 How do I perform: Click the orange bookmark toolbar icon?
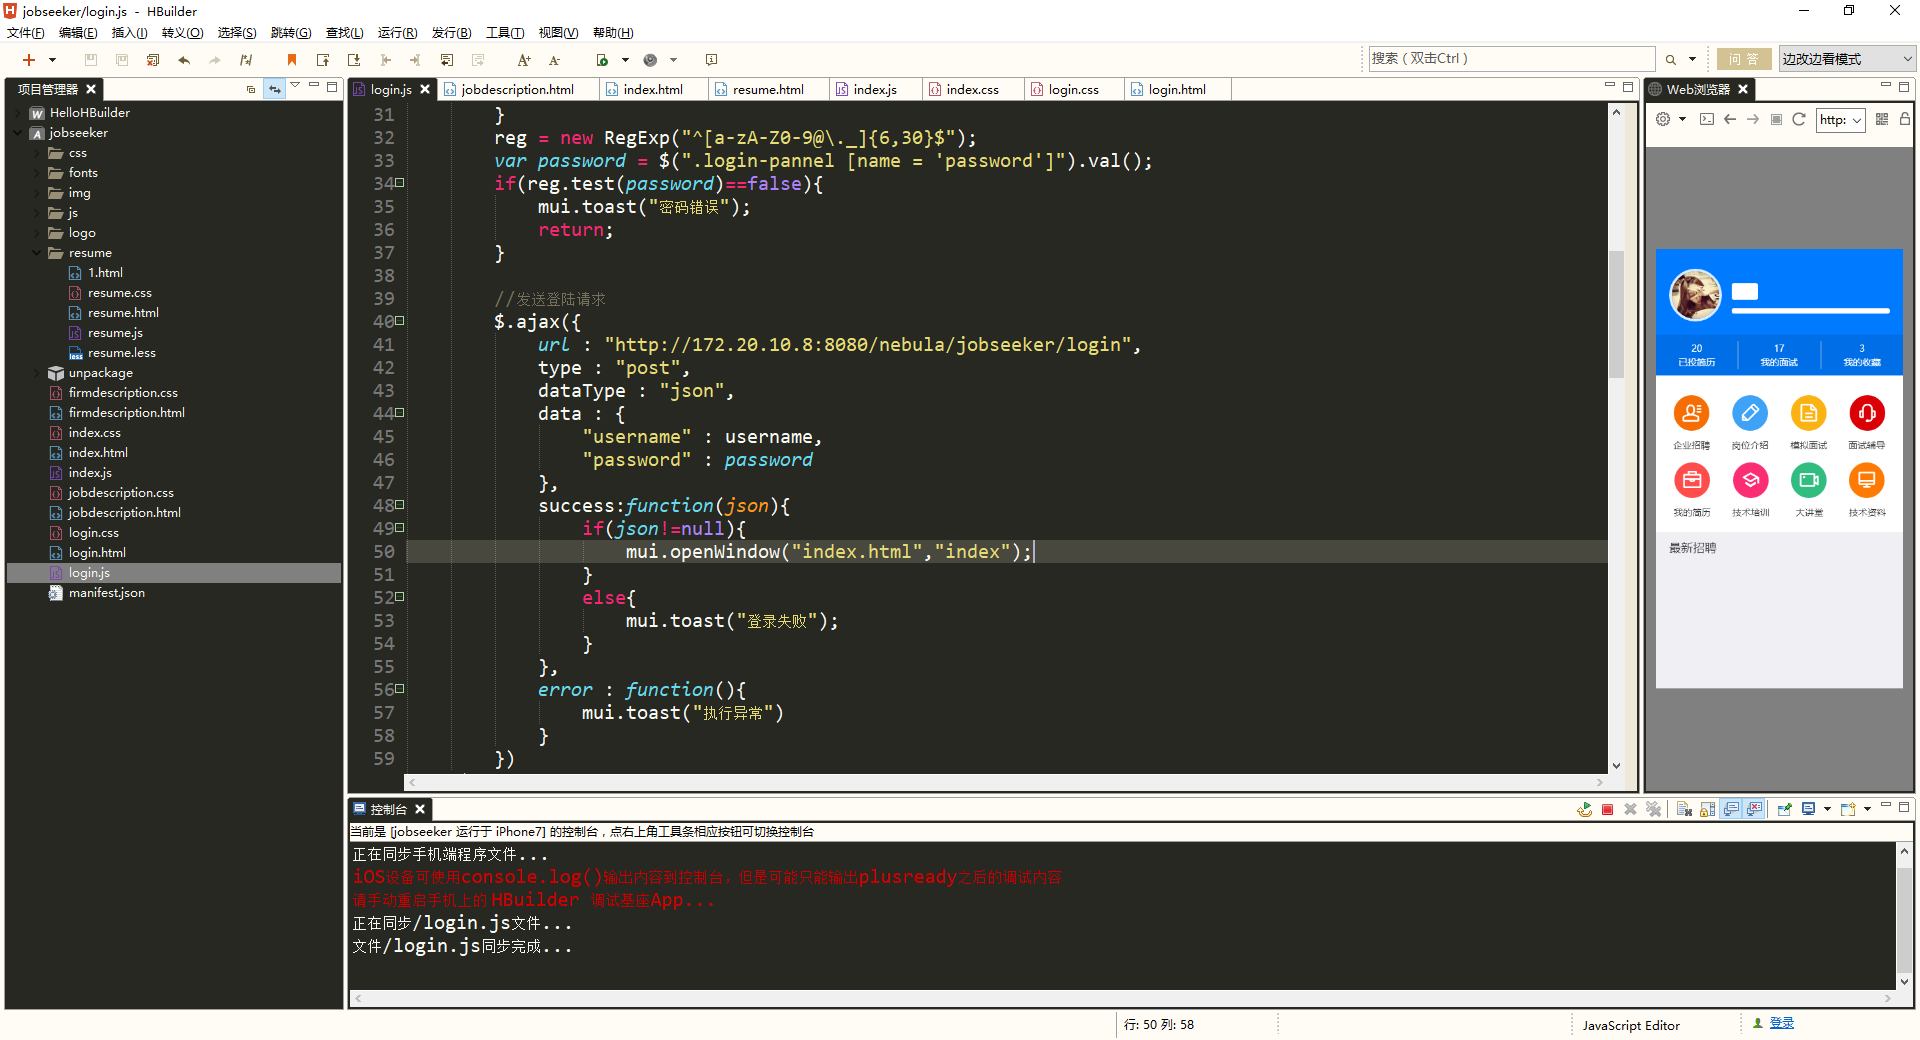click(x=292, y=60)
